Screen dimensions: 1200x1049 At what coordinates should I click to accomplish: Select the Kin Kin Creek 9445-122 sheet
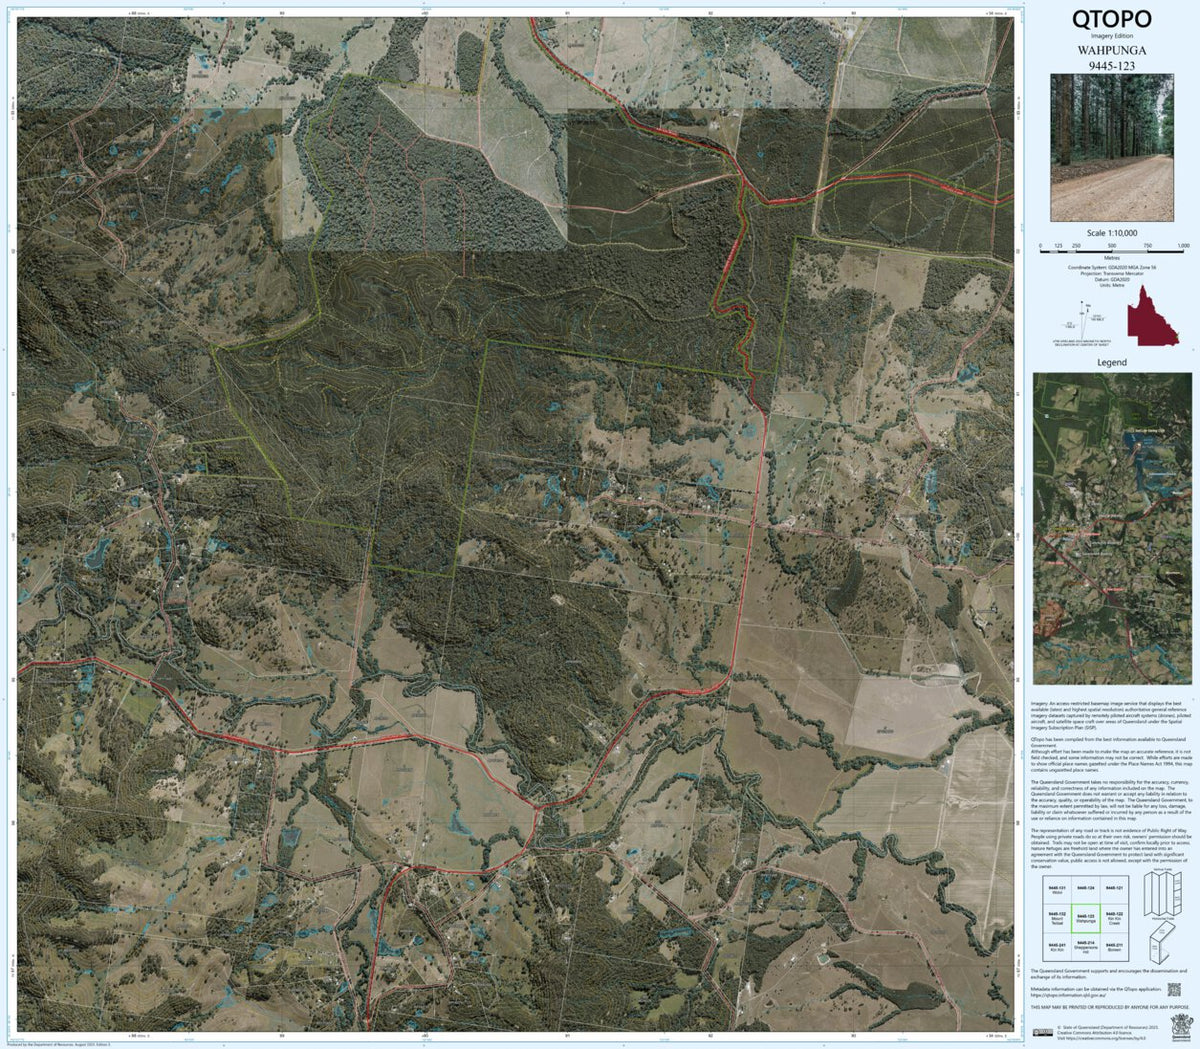[1115, 918]
